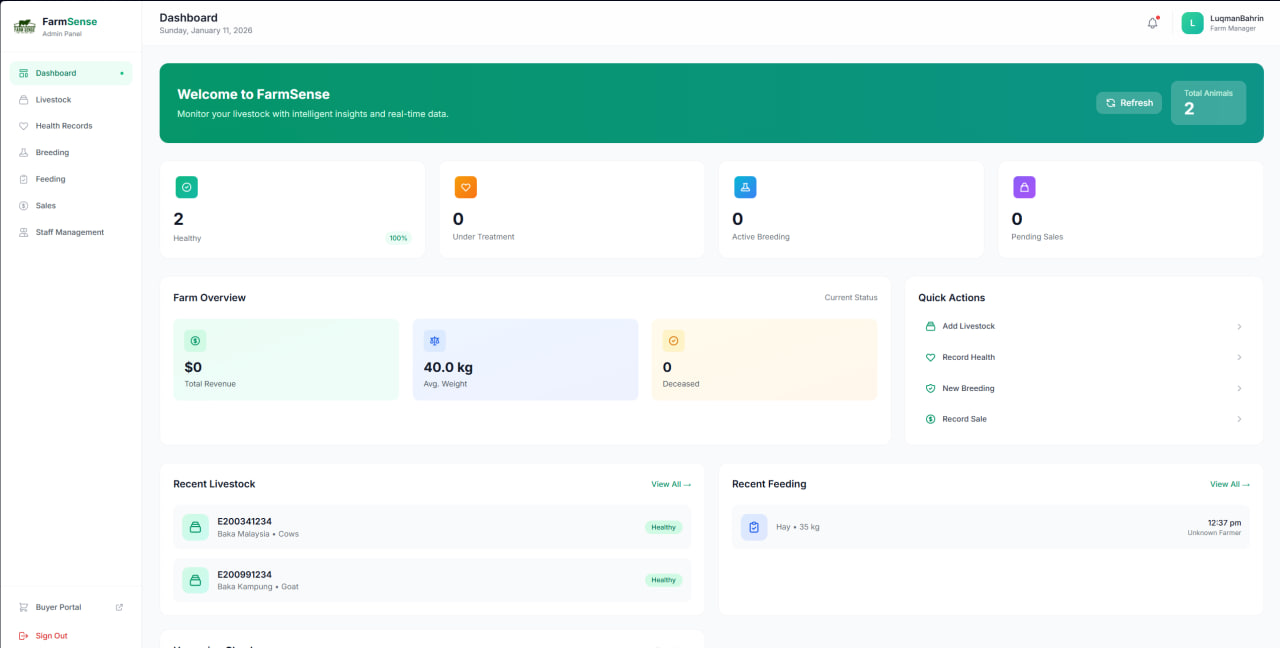Click the LuqmanBahrin profile avatar
This screenshot has height=648, width=1280.
pyautogui.click(x=1192, y=22)
